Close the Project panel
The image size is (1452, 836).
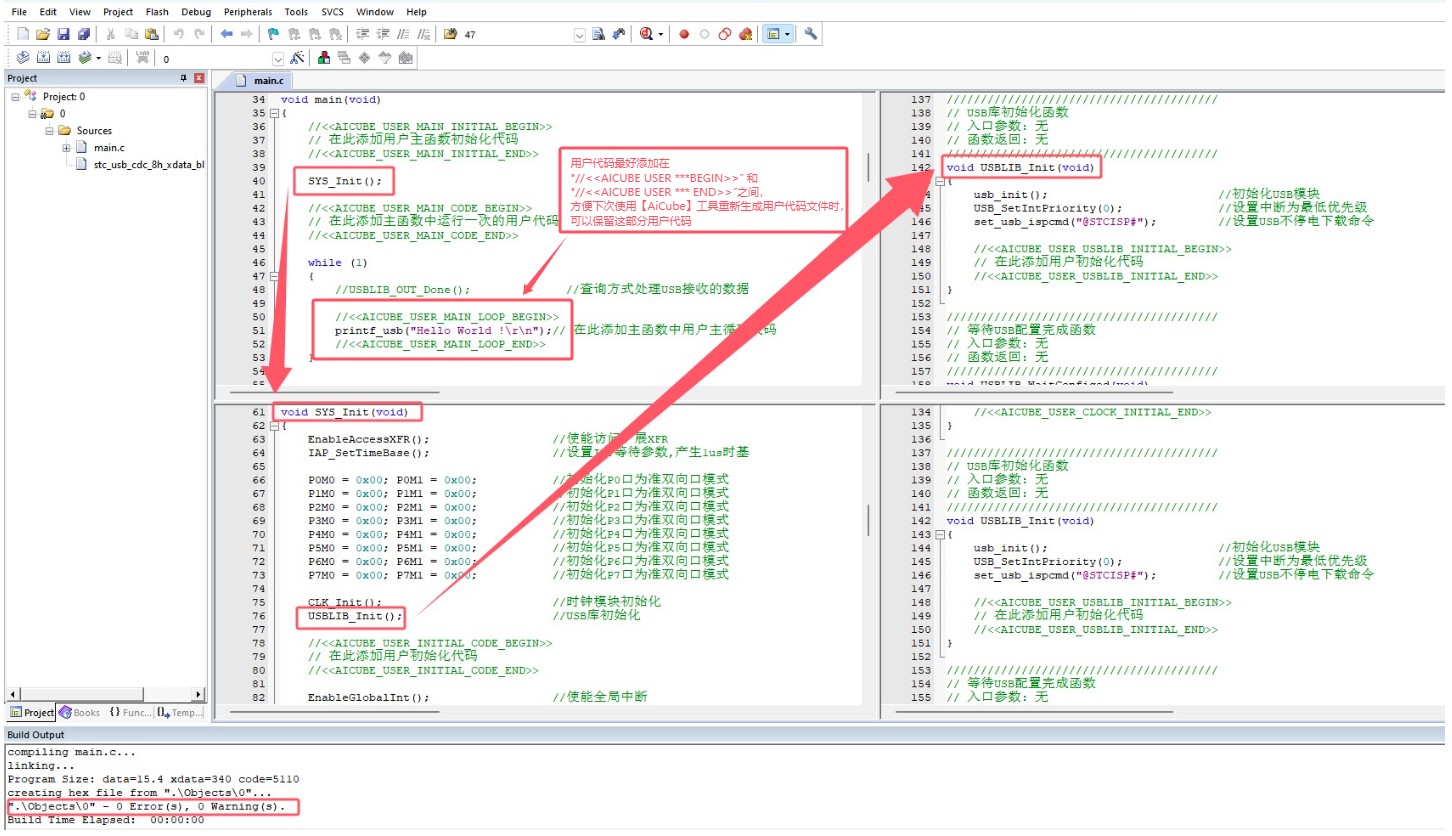point(198,78)
